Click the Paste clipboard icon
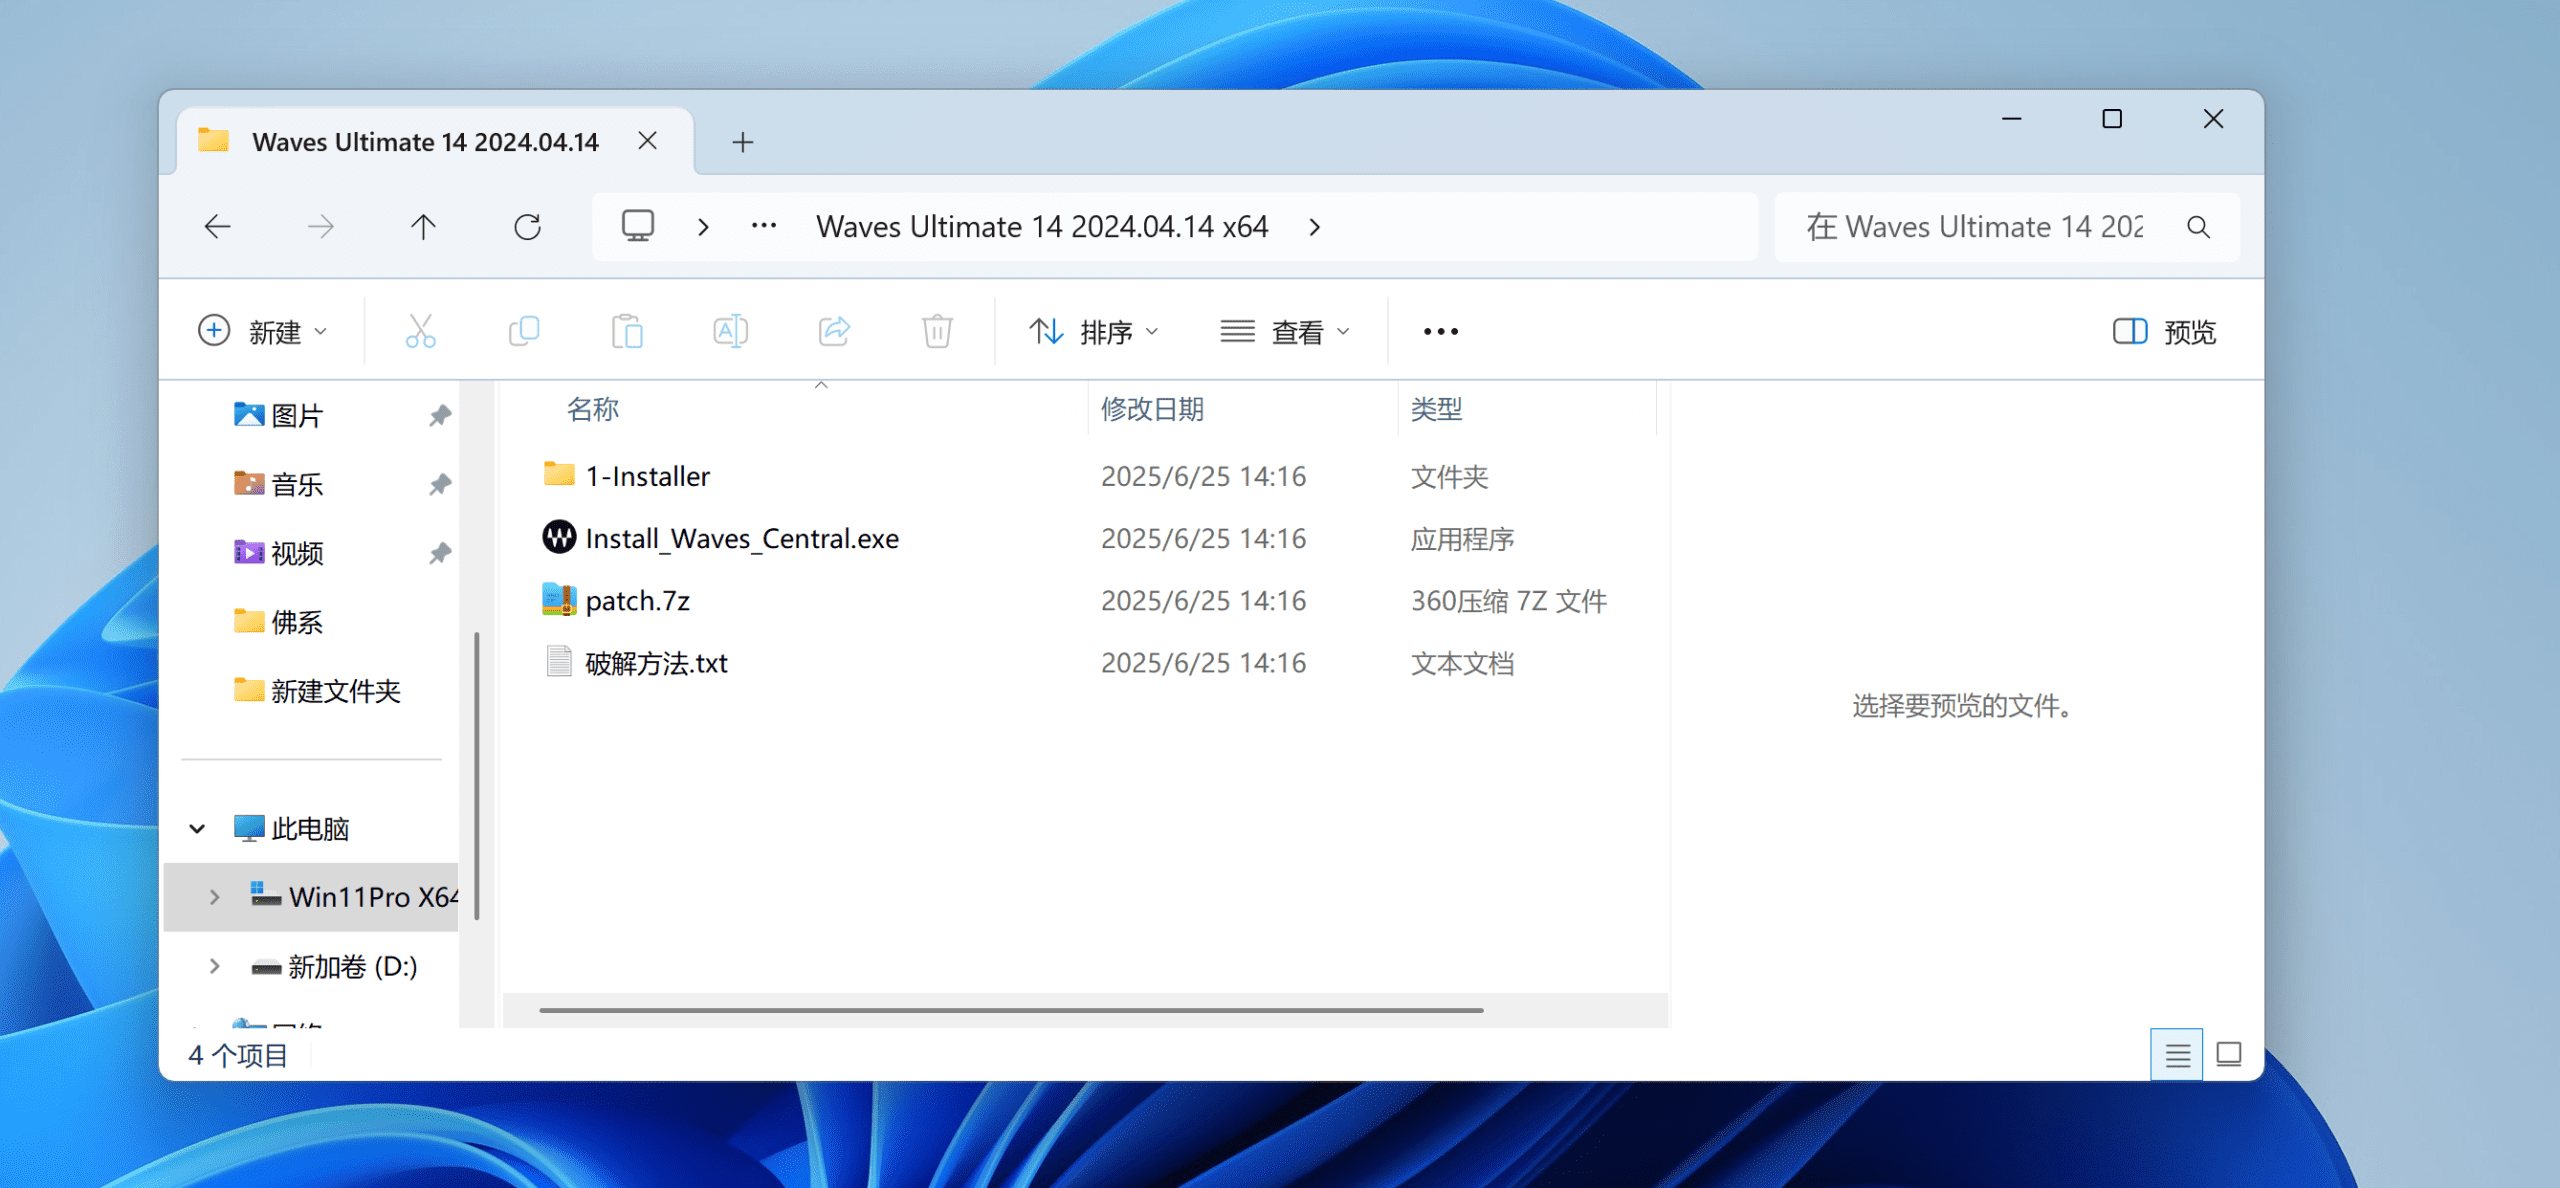Viewport: 2560px width, 1188px height. (627, 331)
